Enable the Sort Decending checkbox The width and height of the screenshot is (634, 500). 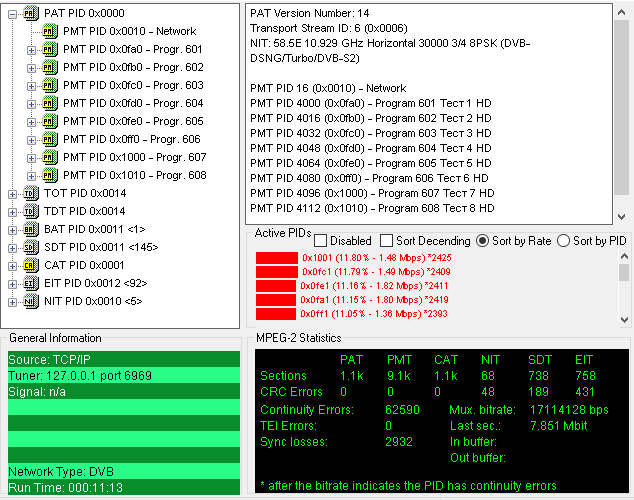tap(386, 241)
